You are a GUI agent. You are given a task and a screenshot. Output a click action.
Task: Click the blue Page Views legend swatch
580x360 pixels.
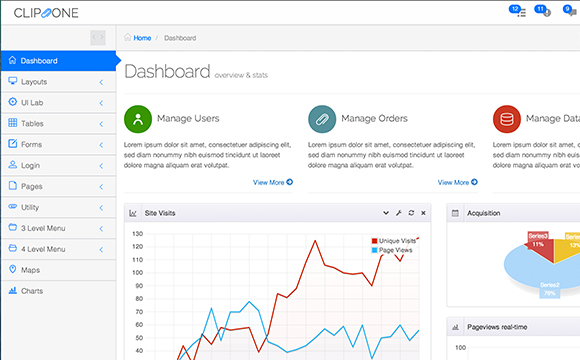point(374,250)
